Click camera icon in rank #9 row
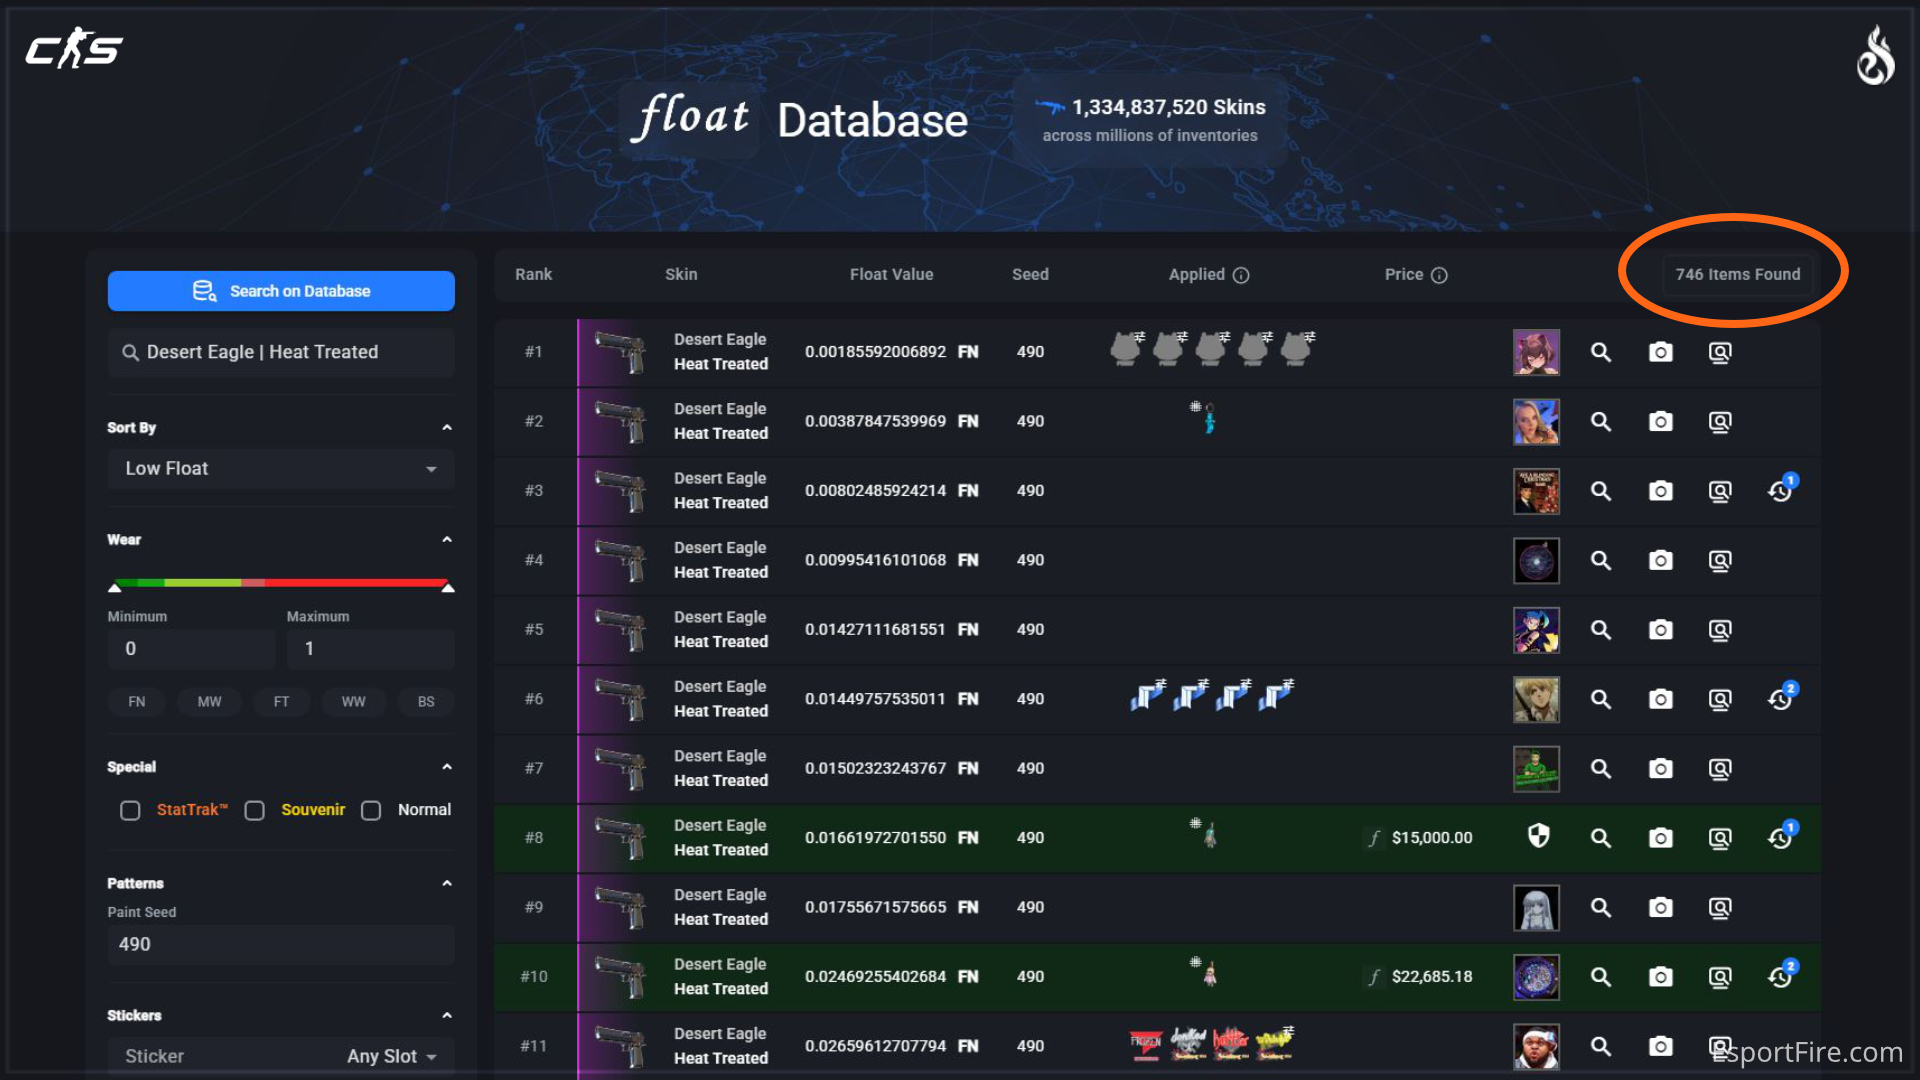 (1660, 907)
